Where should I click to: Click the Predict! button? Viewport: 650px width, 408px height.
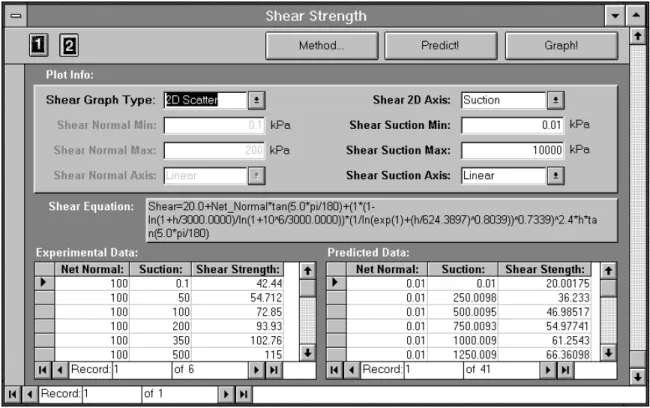tap(440, 46)
